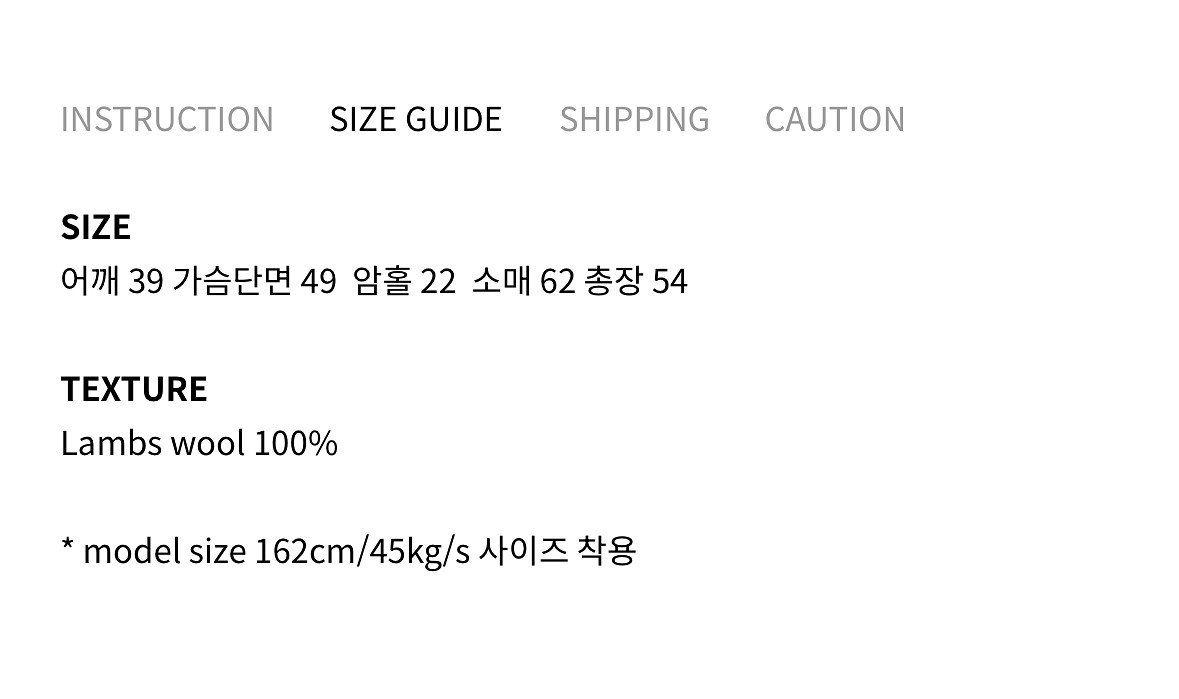Click the word 착용 in model note

click(x=607, y=551)
